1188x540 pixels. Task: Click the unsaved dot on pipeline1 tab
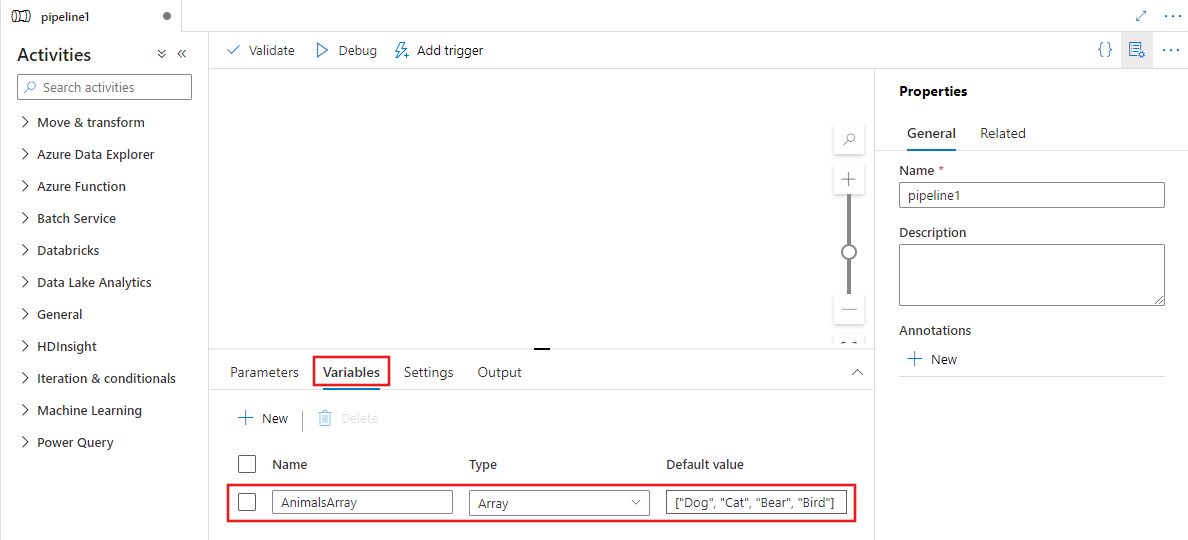[167, 16]
